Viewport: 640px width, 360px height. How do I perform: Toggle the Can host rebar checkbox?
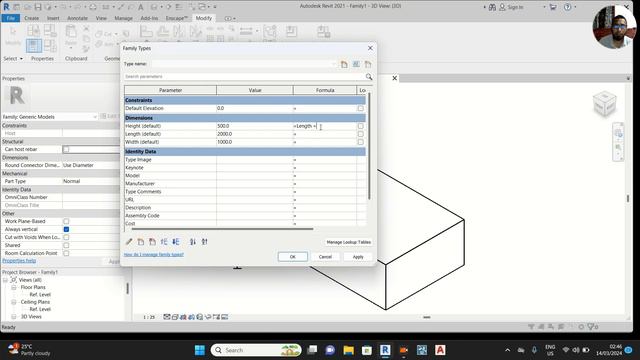tap(66, 149)
